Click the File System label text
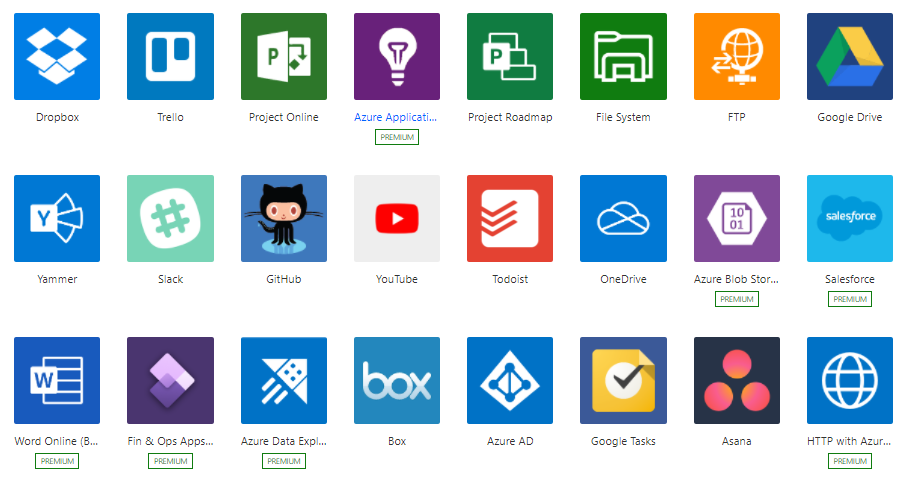The height and width of the screenshot is (479, 906). point(623,117)
